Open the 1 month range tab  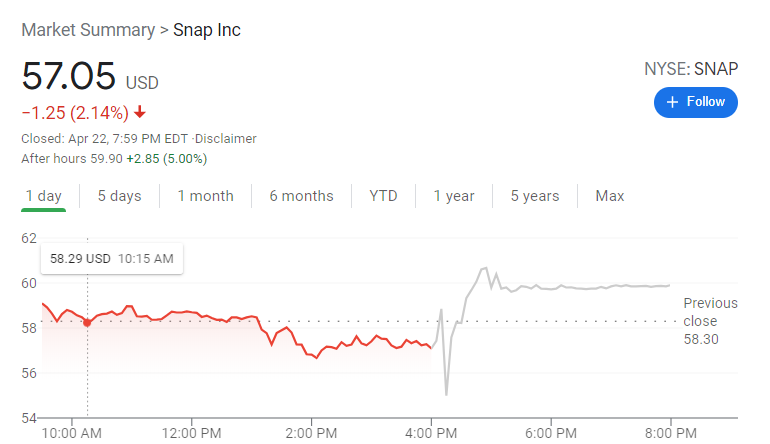(205, 196)
